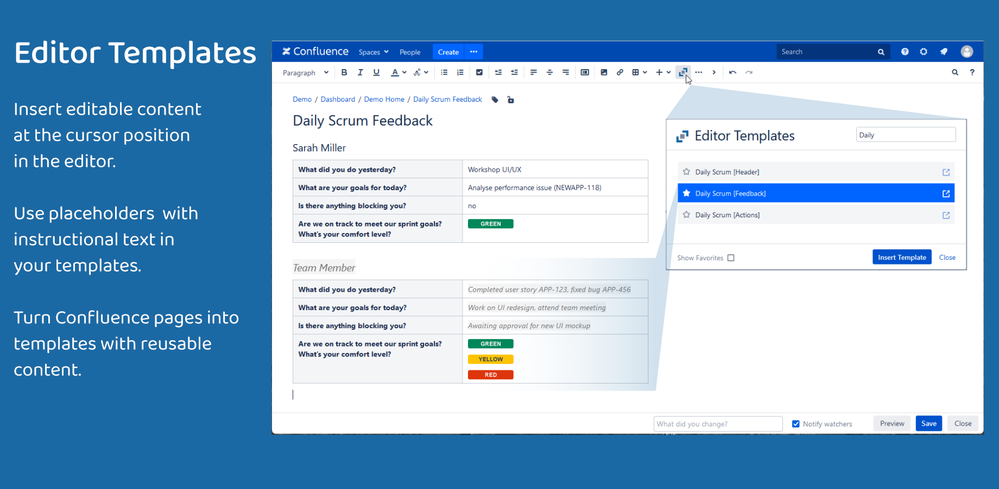Favorite the Daily Scrum [Actions] template
999x489 pixels.
pos(686,215)
